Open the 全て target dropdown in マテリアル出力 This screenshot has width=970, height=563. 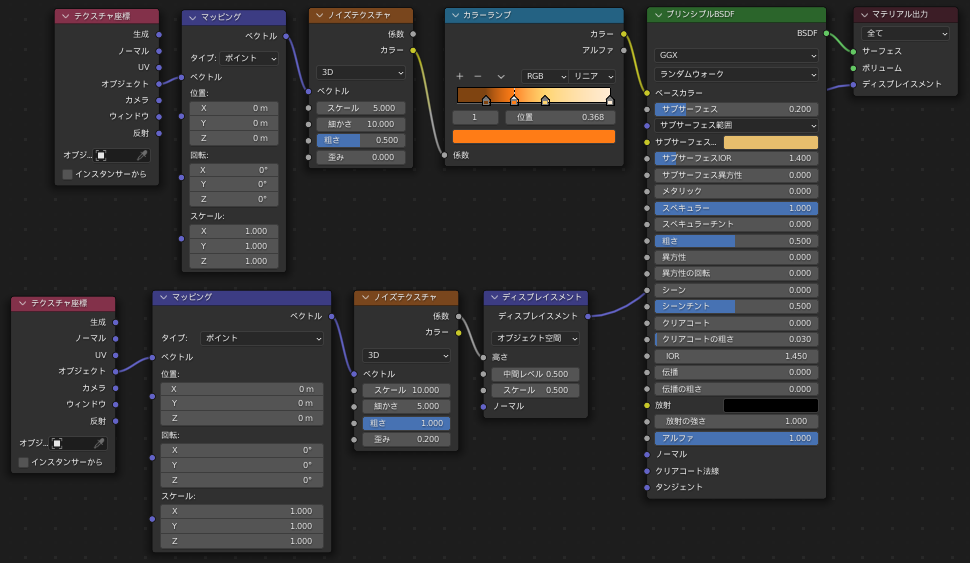(x=905, y=33)
